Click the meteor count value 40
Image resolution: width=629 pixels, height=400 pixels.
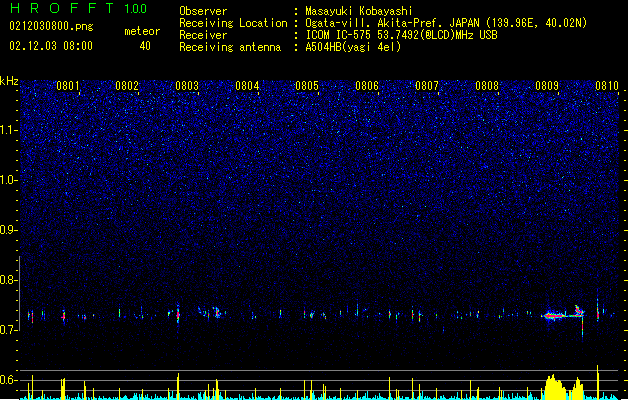point(145,46)
